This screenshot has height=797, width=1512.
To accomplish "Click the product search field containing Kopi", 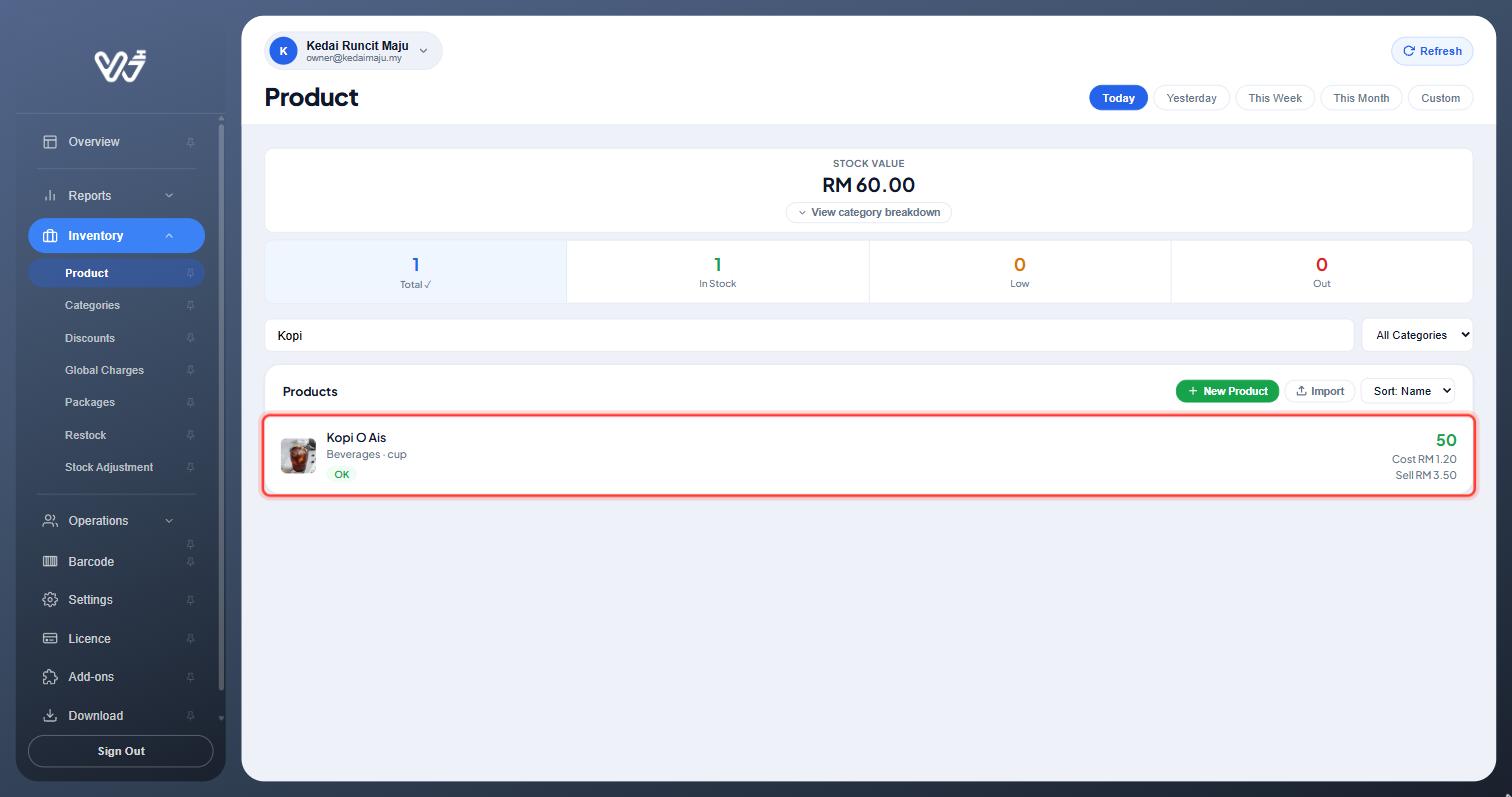I will tap(809, 335).
